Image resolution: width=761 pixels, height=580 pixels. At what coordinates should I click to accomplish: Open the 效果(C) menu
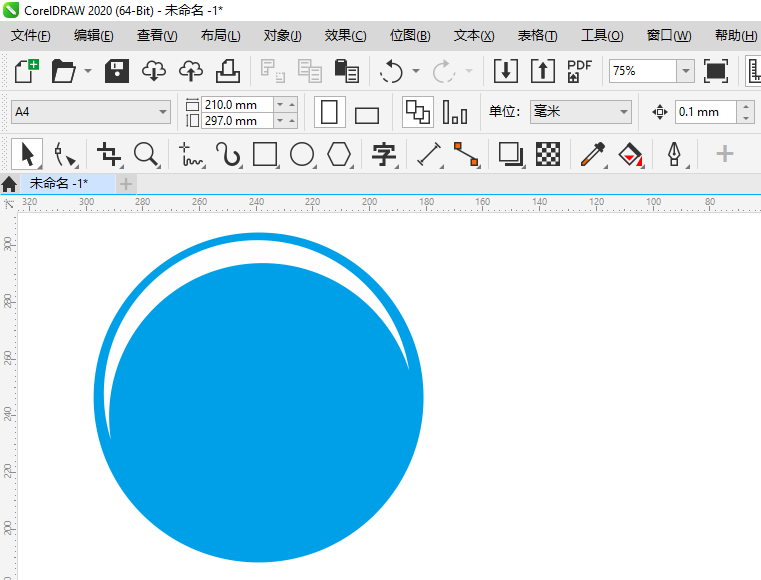[x=345, y=36]
